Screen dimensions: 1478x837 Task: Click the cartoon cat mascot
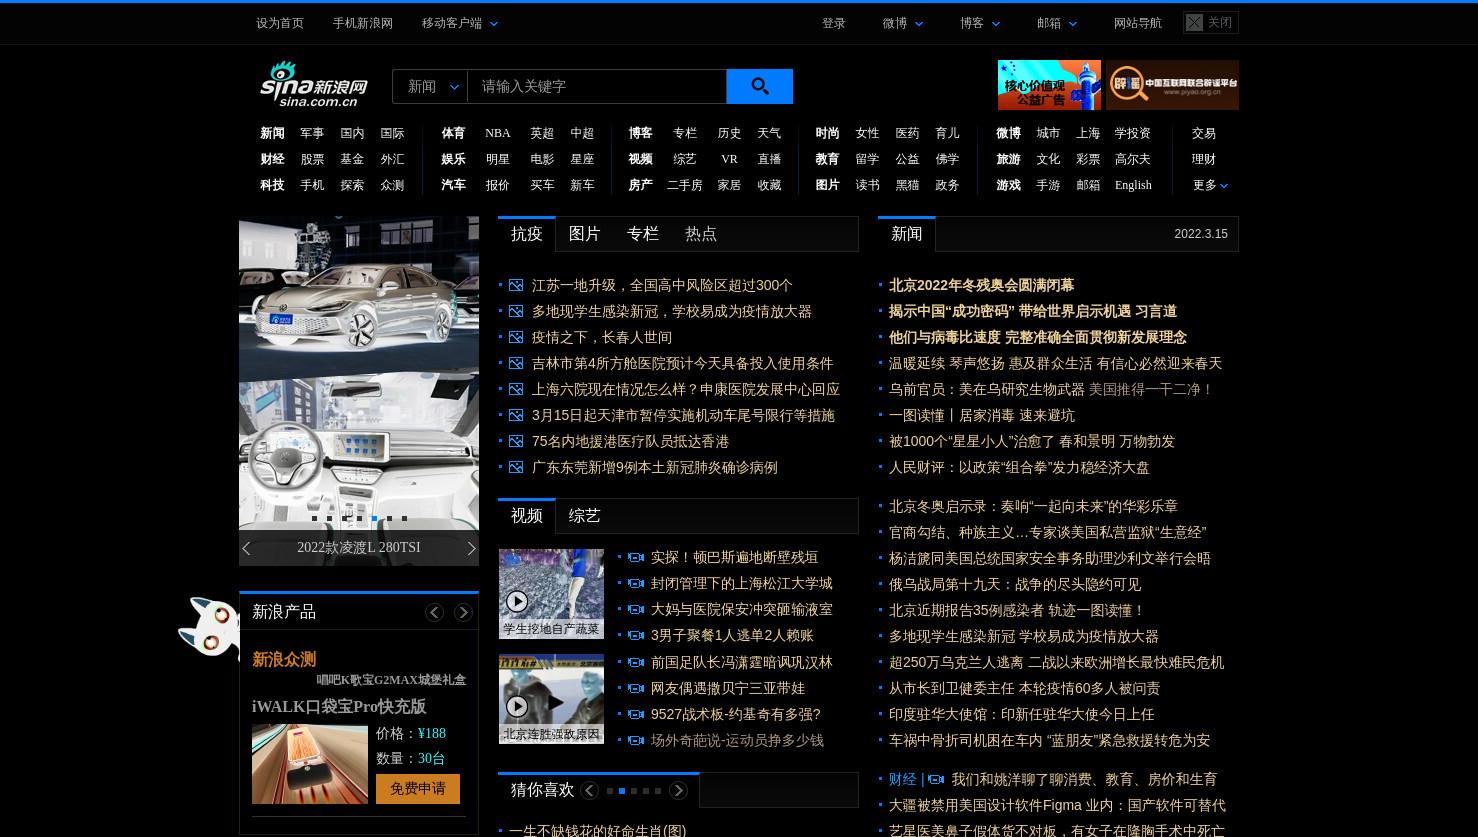pos(210,628)
